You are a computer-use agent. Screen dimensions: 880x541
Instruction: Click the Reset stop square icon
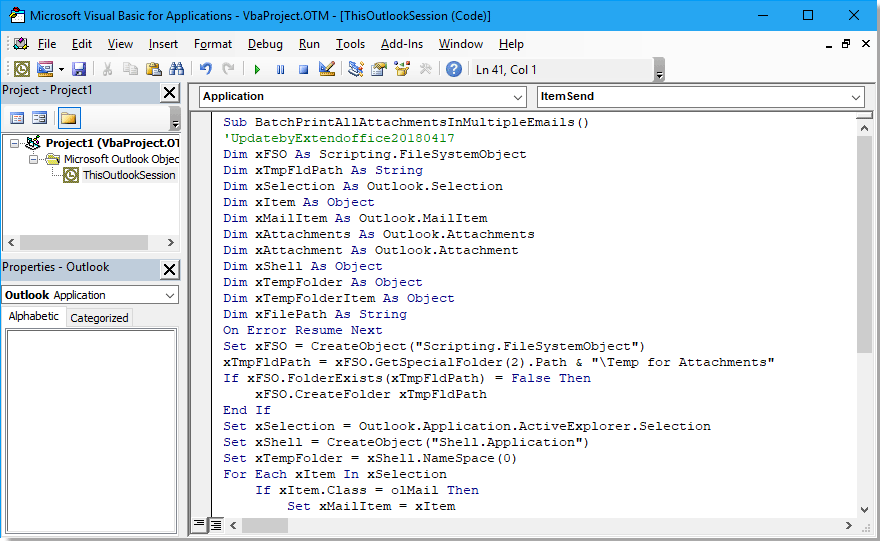[x=303, y=70]
